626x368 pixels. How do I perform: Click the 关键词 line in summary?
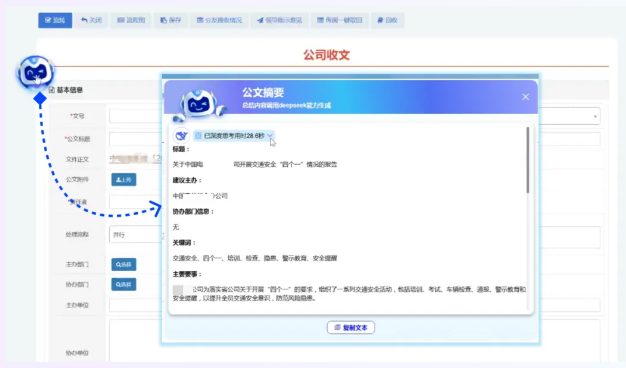coord(255,258)
